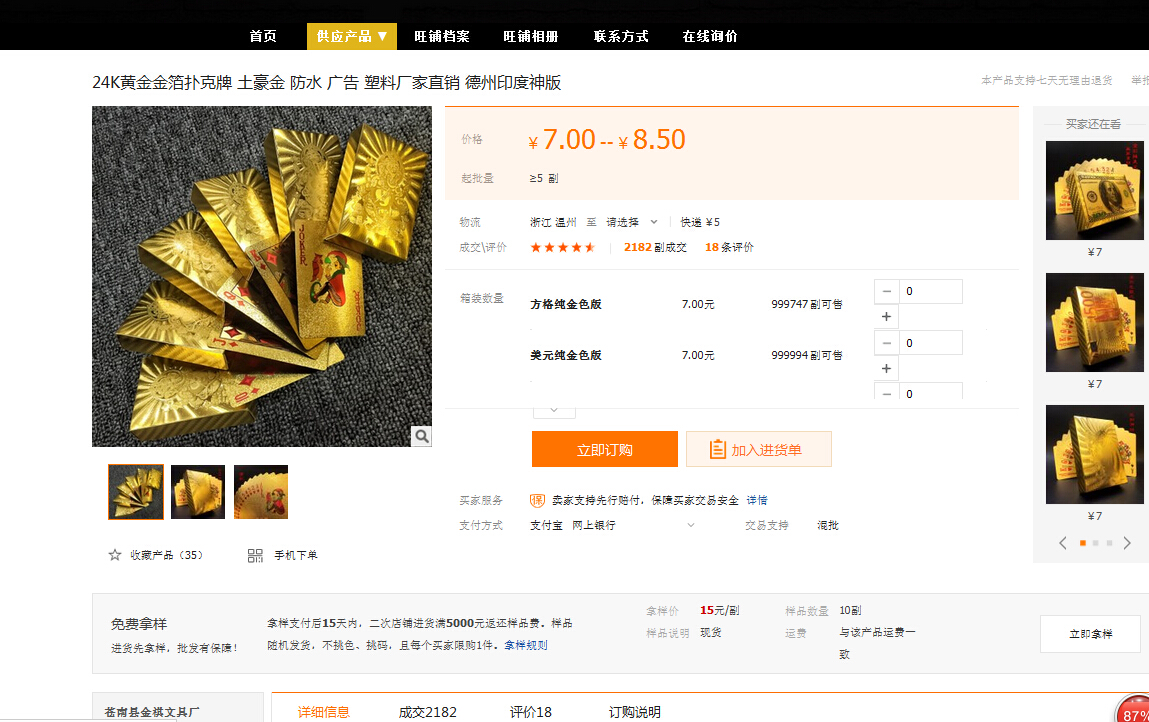Increase quantity of 方格纯金色版 with plus
Viewport: 1149px width, 722px height.
[x=886, y=317]
